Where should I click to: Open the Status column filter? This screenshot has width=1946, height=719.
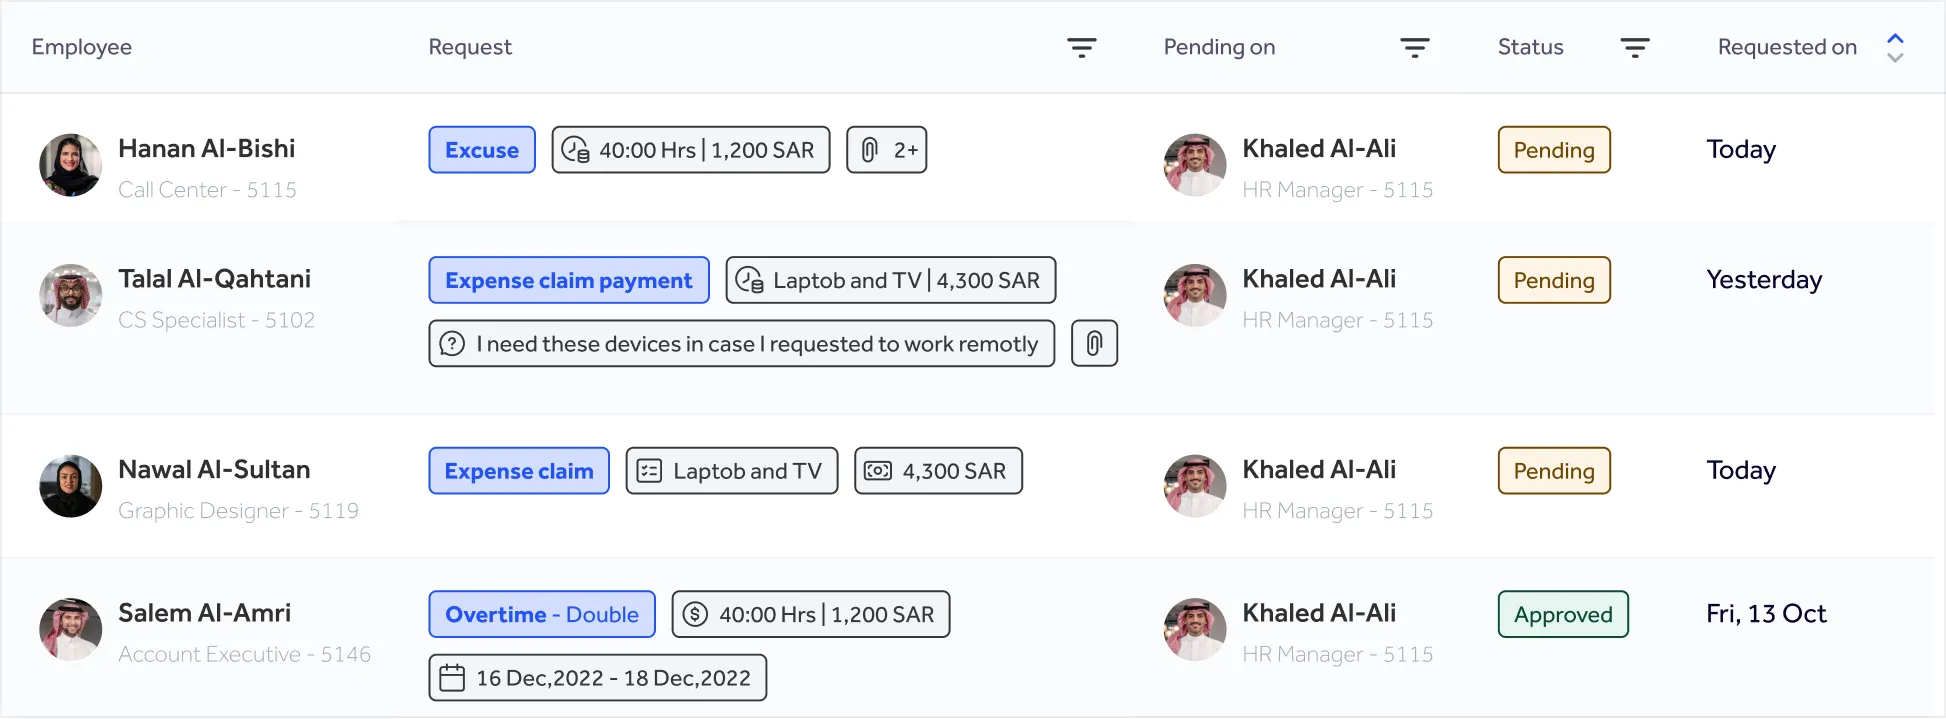[1634, 47]
